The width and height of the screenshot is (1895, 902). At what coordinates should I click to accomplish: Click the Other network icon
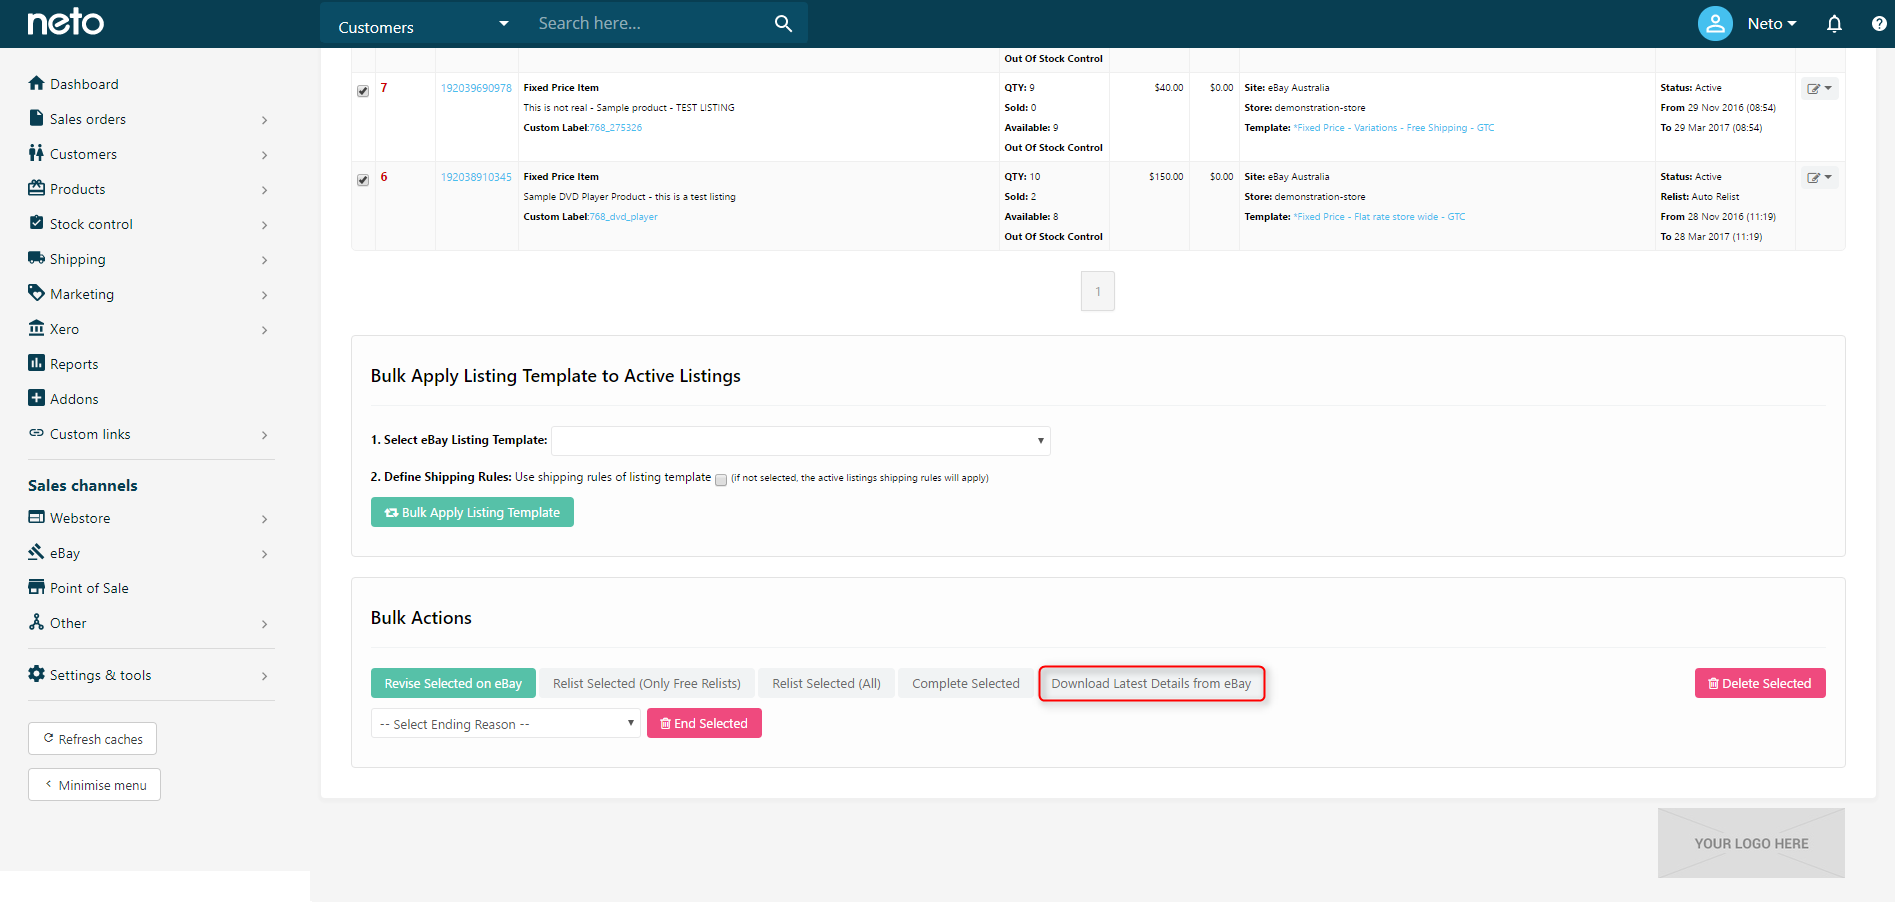[x=37, y=622]
